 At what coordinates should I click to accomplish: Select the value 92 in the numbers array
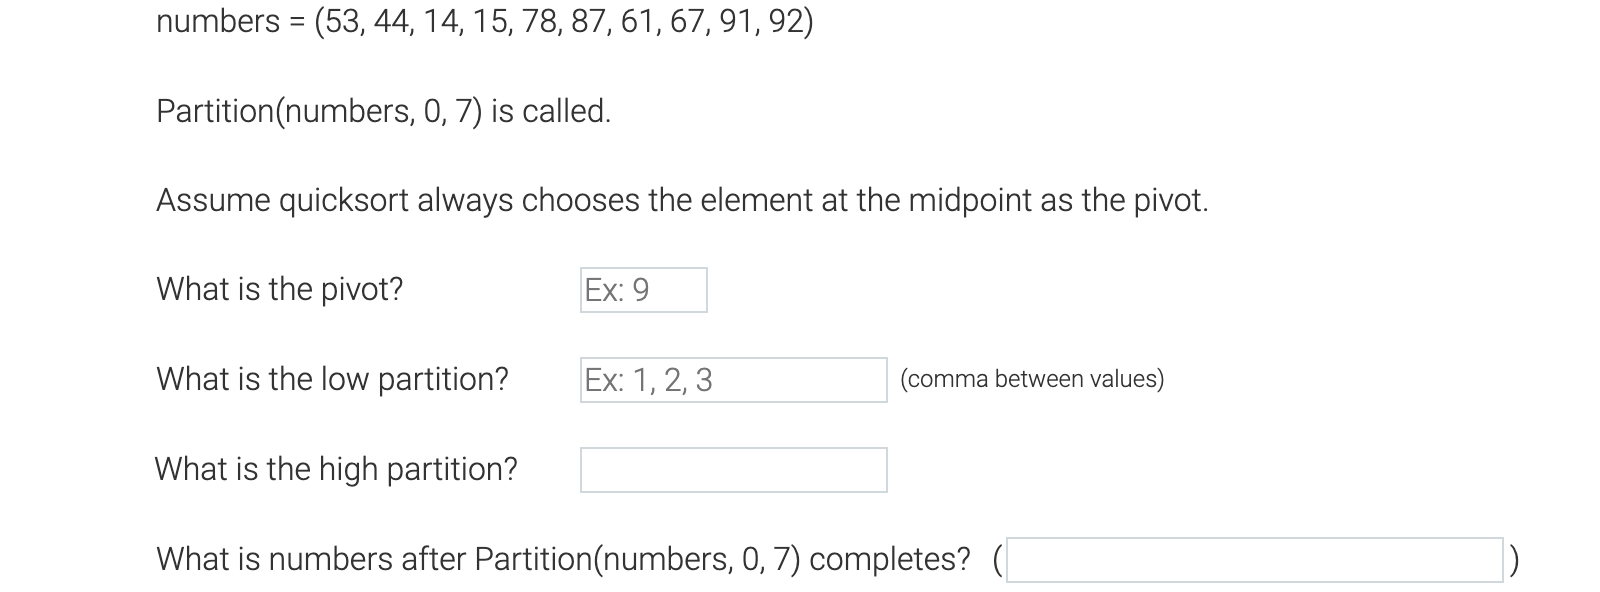(786, 22)
